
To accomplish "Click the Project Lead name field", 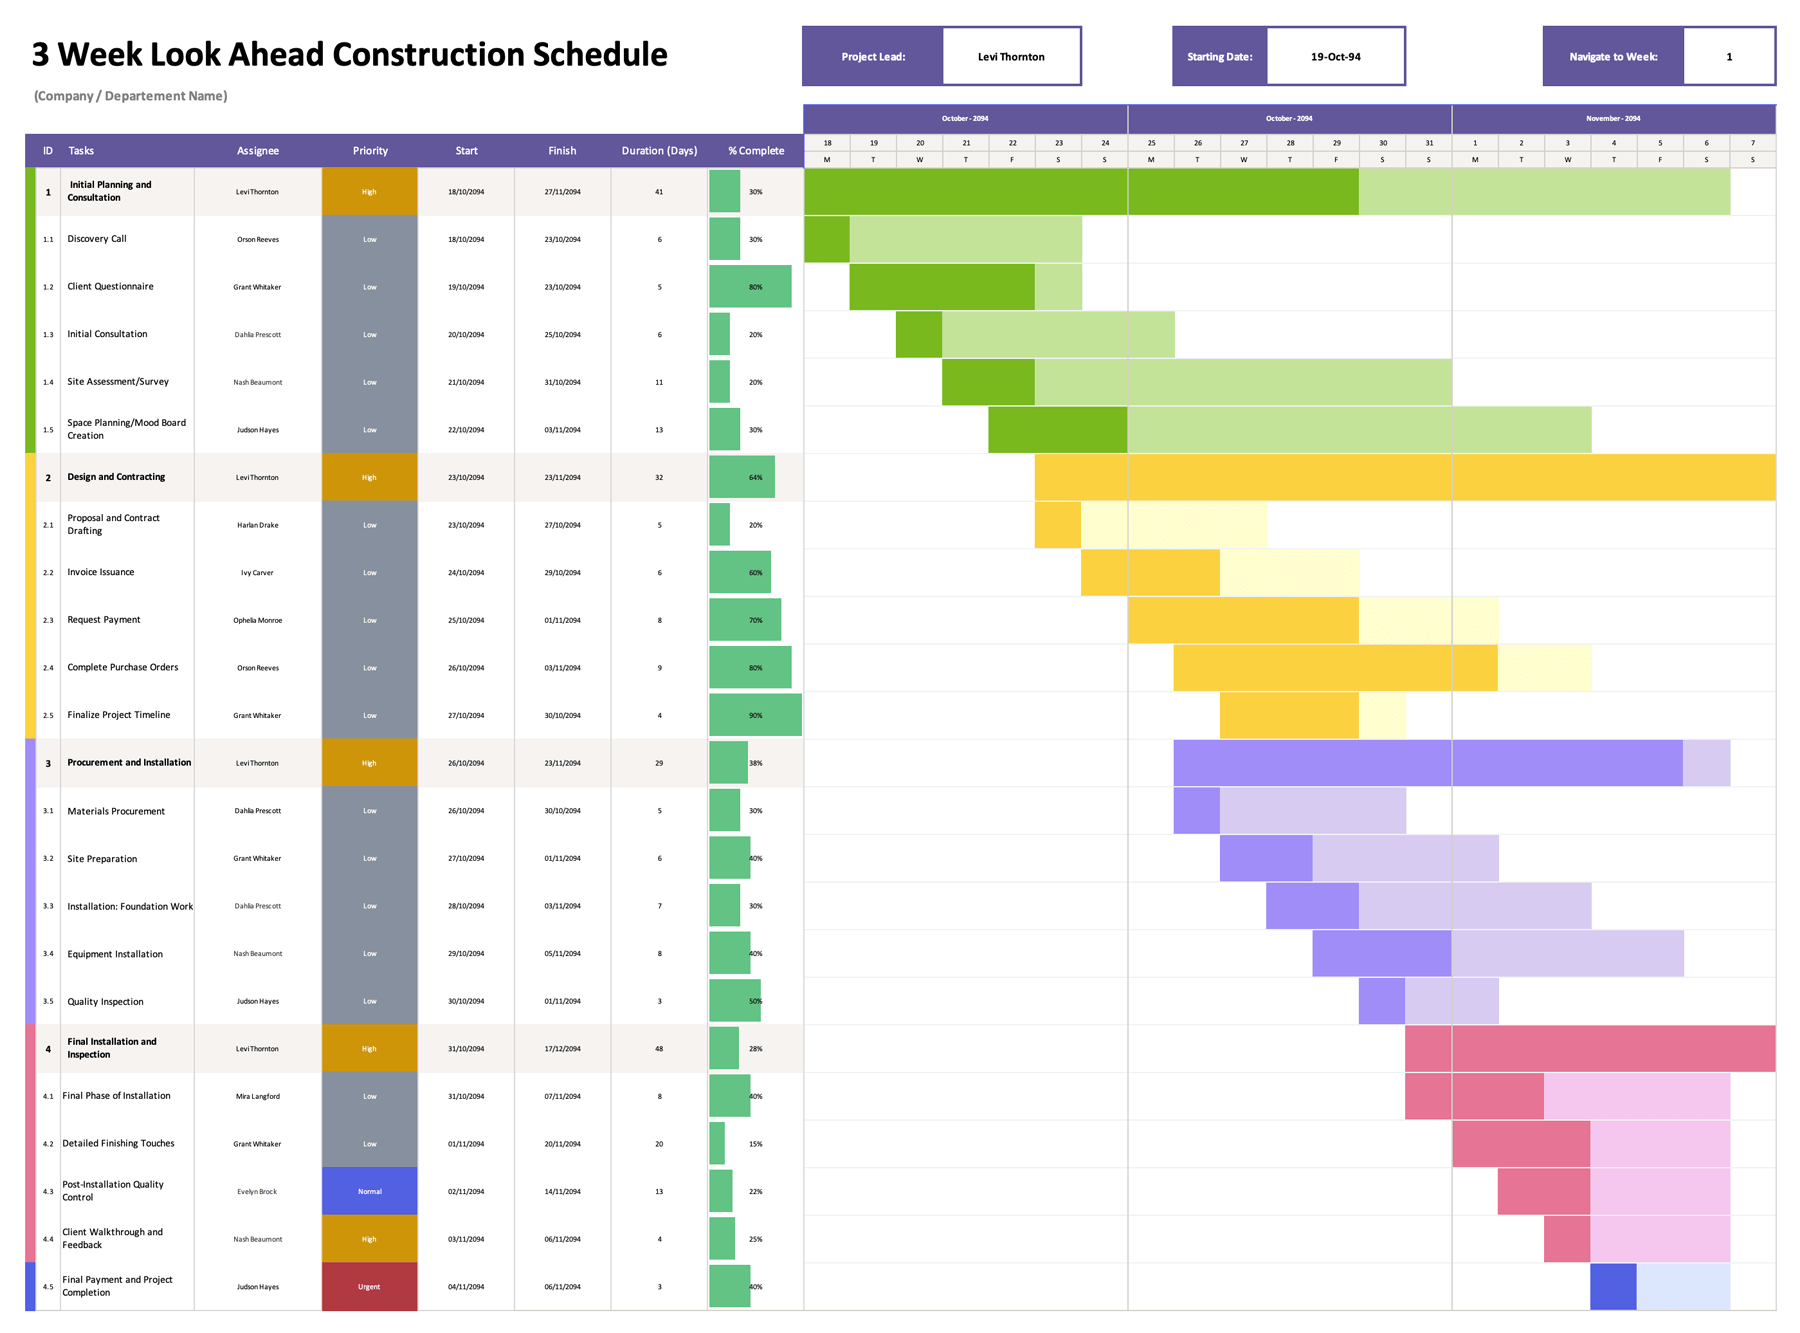I will tap(1011, 57).
